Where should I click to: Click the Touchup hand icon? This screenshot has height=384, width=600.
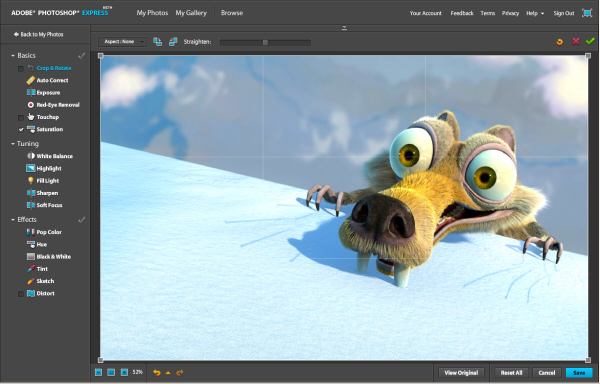point(31,117)
